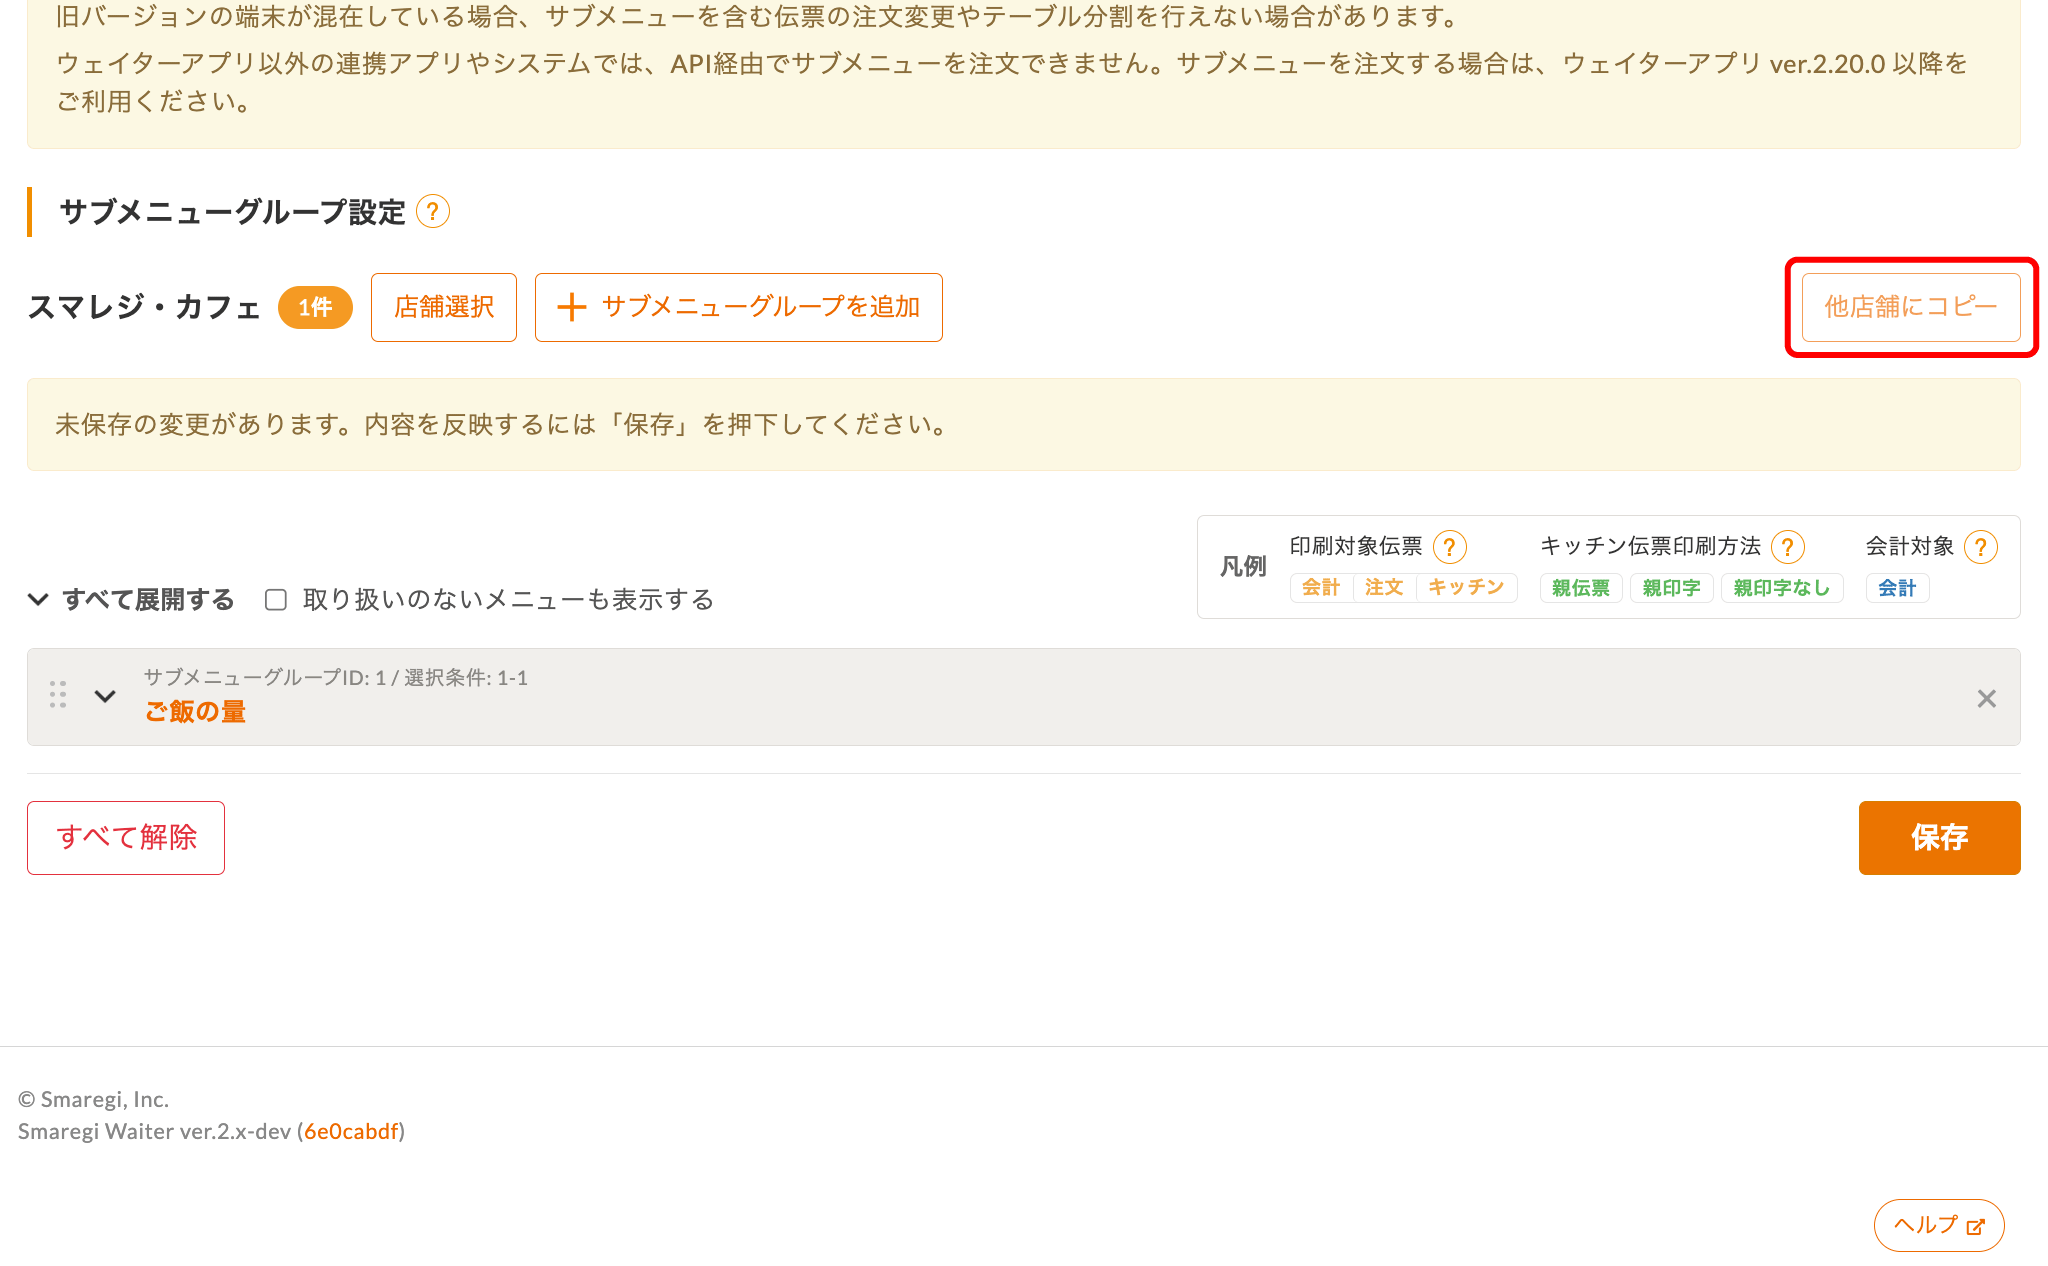Grab the drag handle of ご飯の量 row
This screenshot has width=2048, height=1266.
58,695
